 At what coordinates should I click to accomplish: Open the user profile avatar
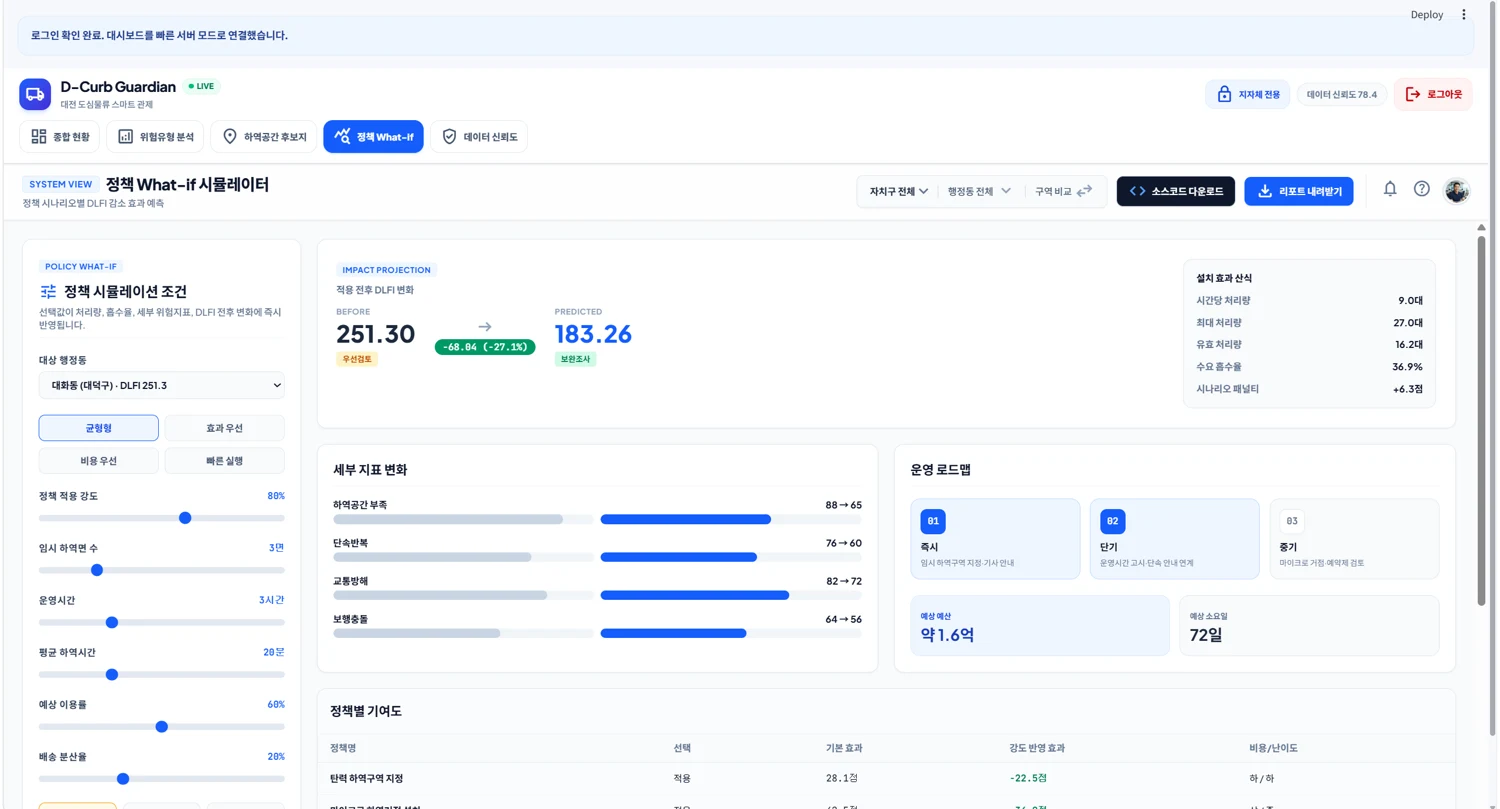(x=1457, y=190)
